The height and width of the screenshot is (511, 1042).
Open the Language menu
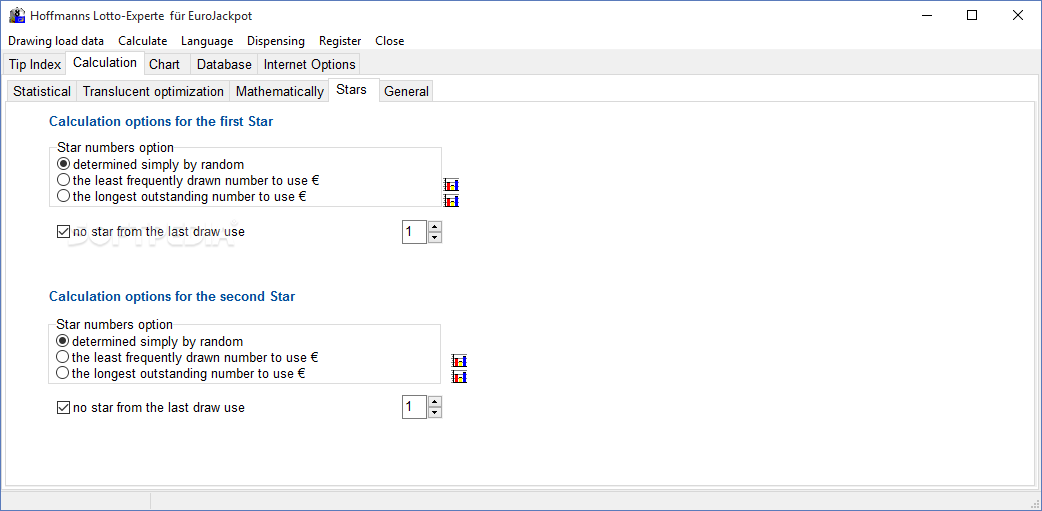pyautogui.click(x=207, y=41)
